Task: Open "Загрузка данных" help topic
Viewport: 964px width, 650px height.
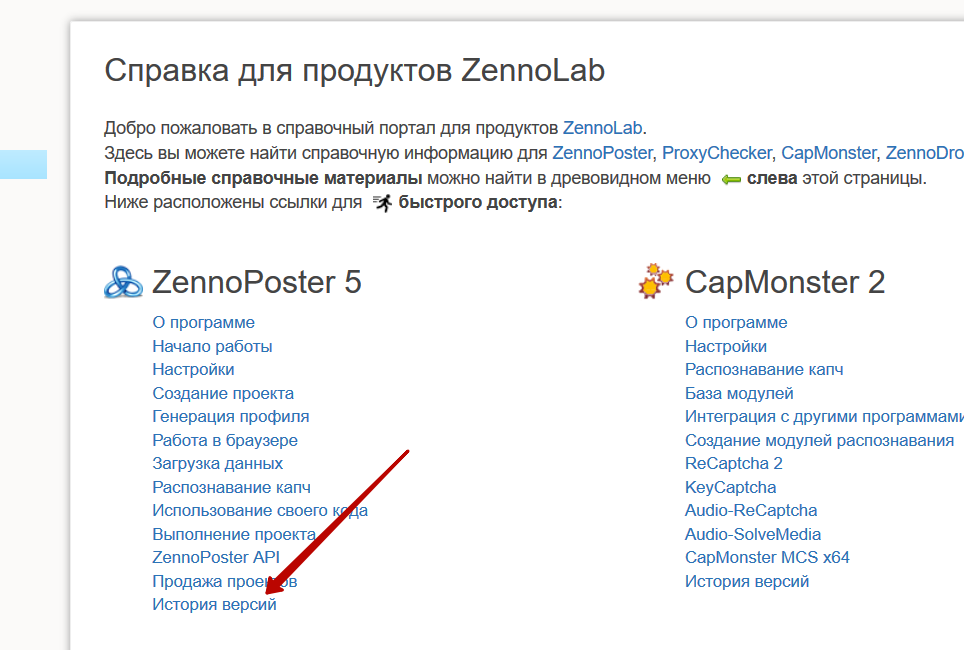Action: [x=217, y=463]
